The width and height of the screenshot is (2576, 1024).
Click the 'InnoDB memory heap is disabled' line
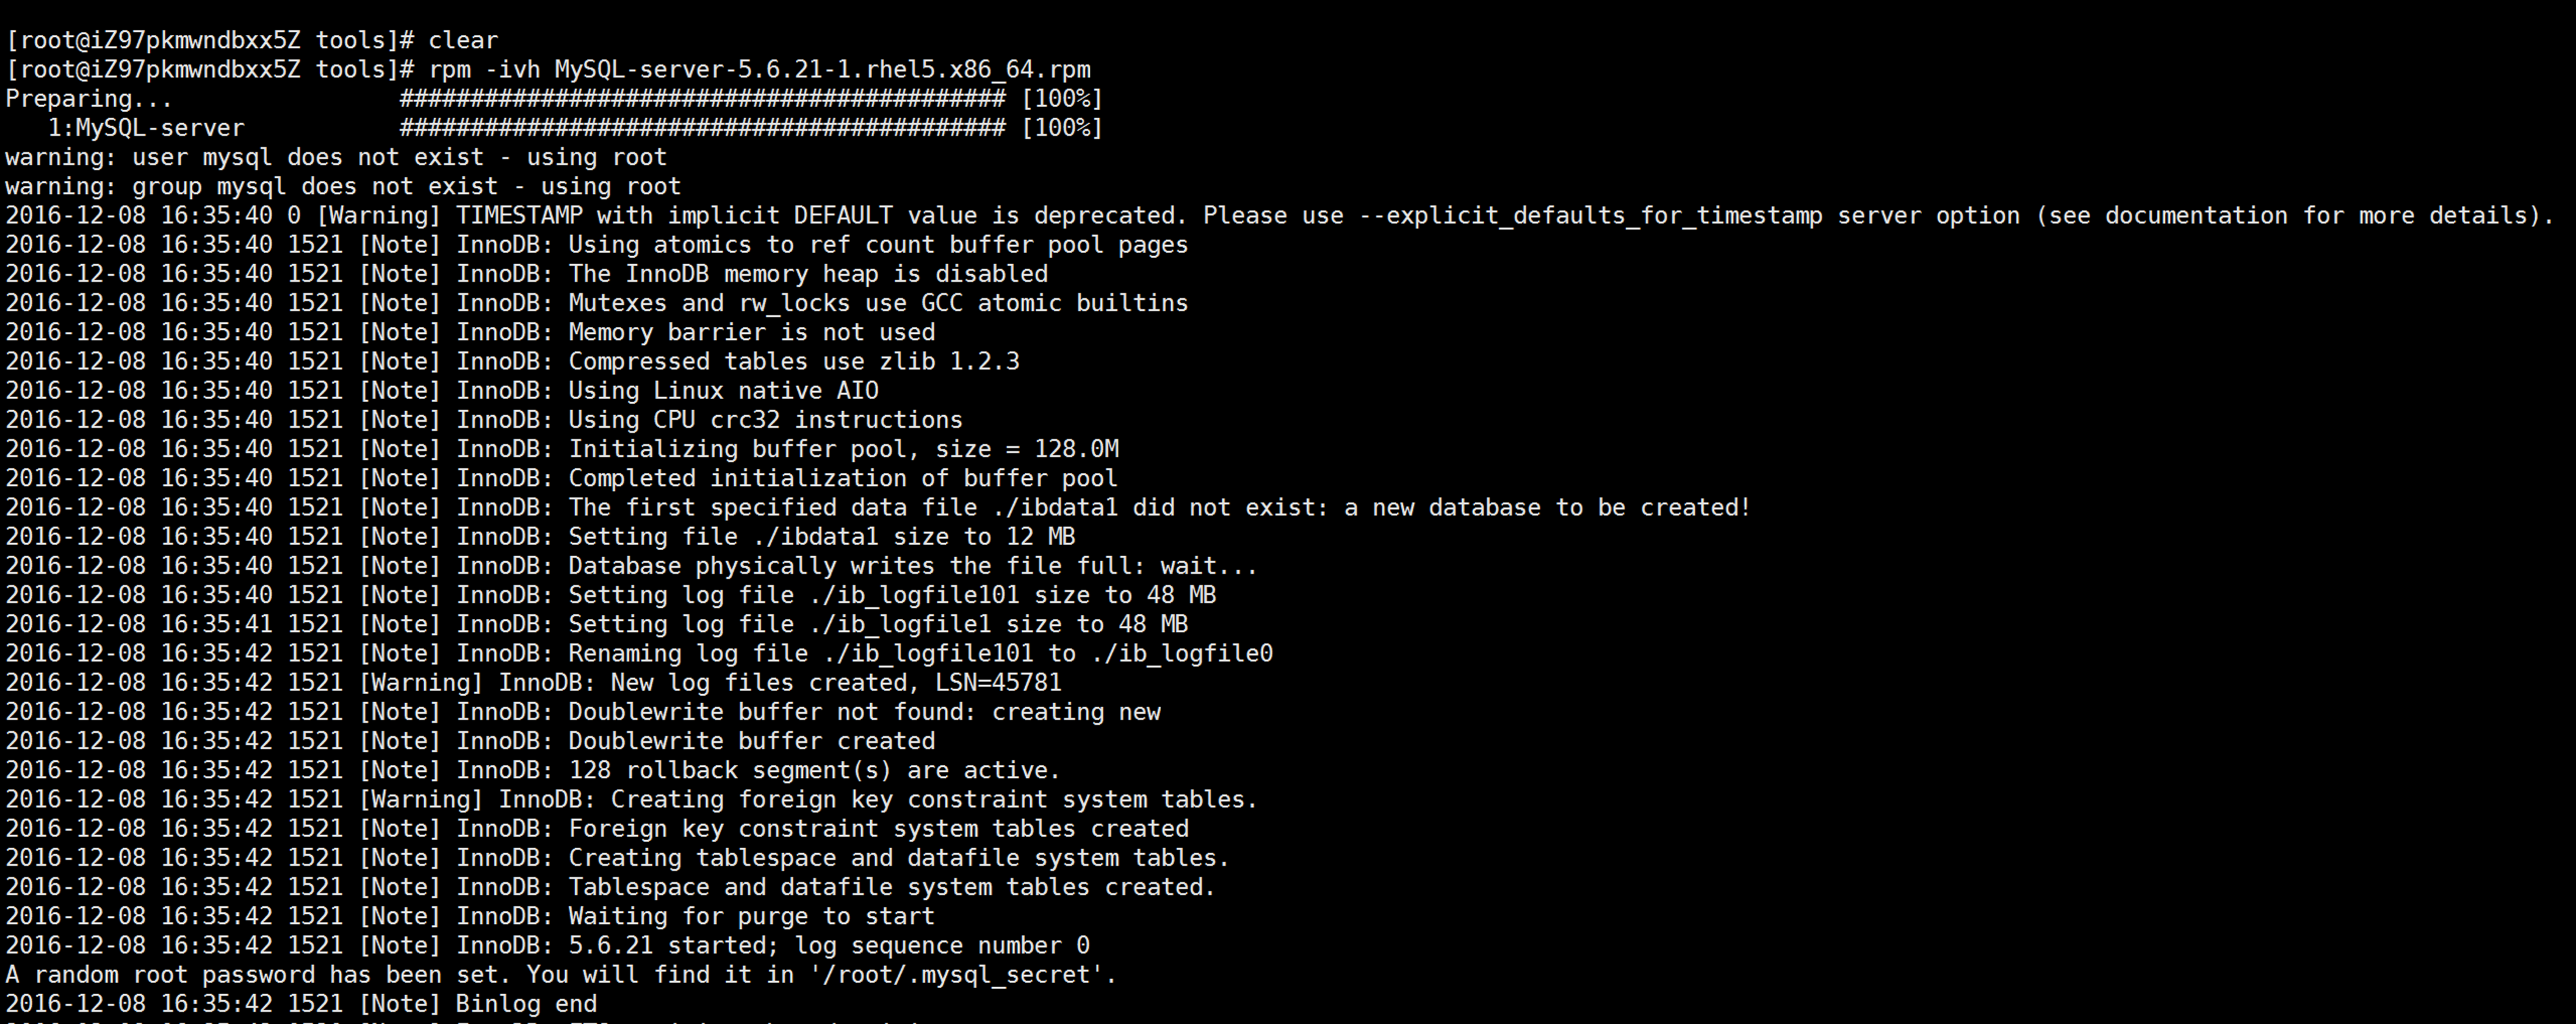(527, 274)
